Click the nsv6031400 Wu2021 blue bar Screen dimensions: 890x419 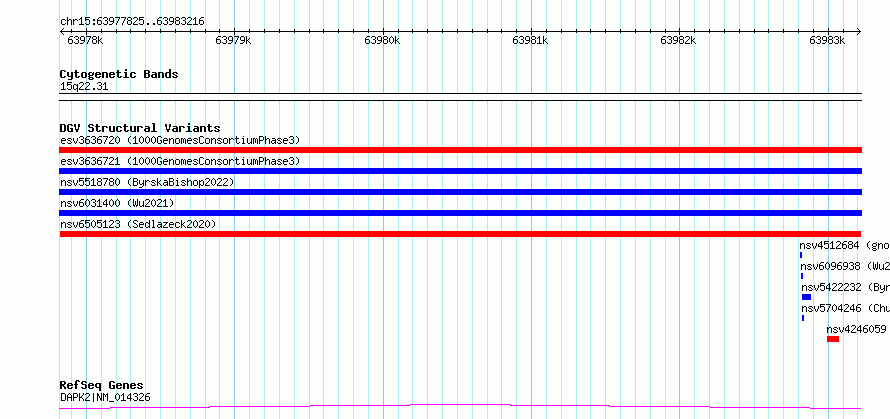(460, 213)
